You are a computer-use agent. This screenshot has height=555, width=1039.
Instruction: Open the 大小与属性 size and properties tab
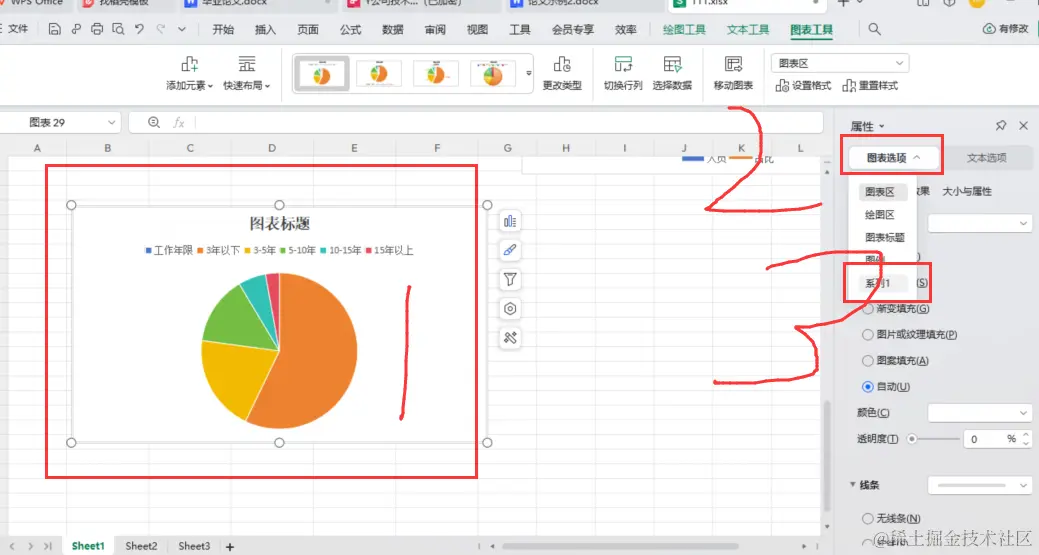pyautogui.click(x=967, y=191)
